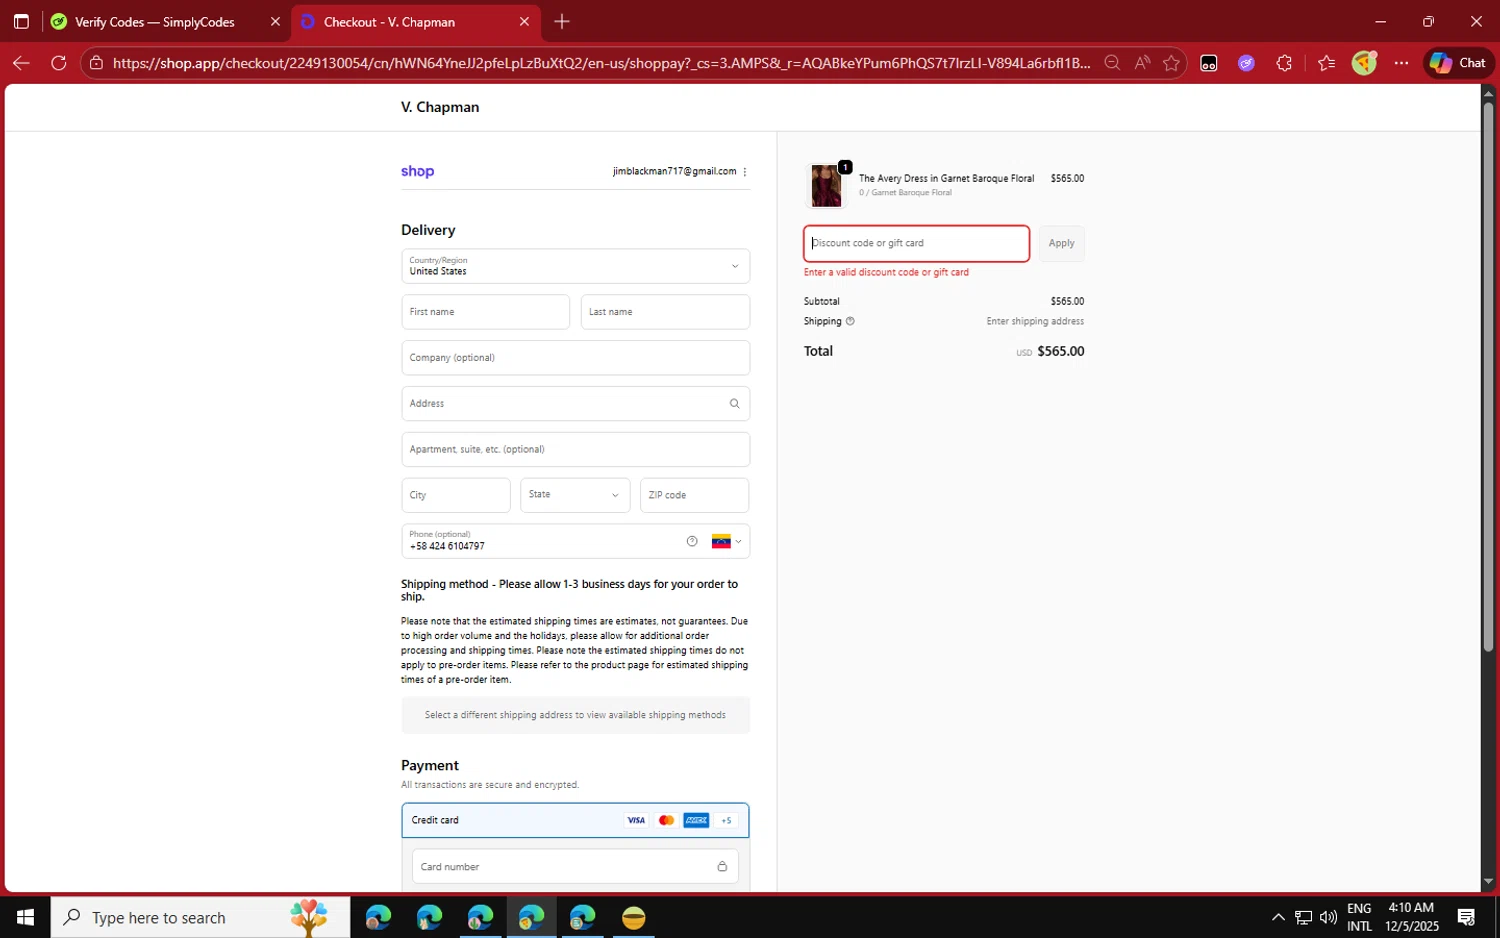
Task: Open account options dots beside email
Action: point(745,172)
